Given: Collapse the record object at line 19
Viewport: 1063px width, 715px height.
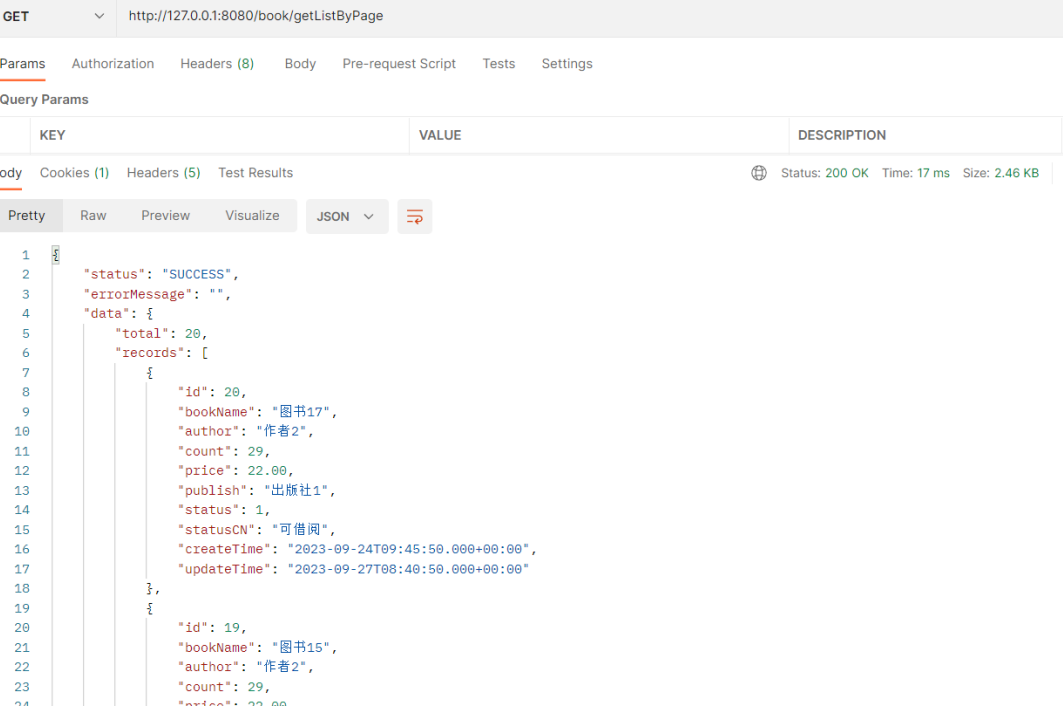Looking at the screenshot, I should 150,609.
